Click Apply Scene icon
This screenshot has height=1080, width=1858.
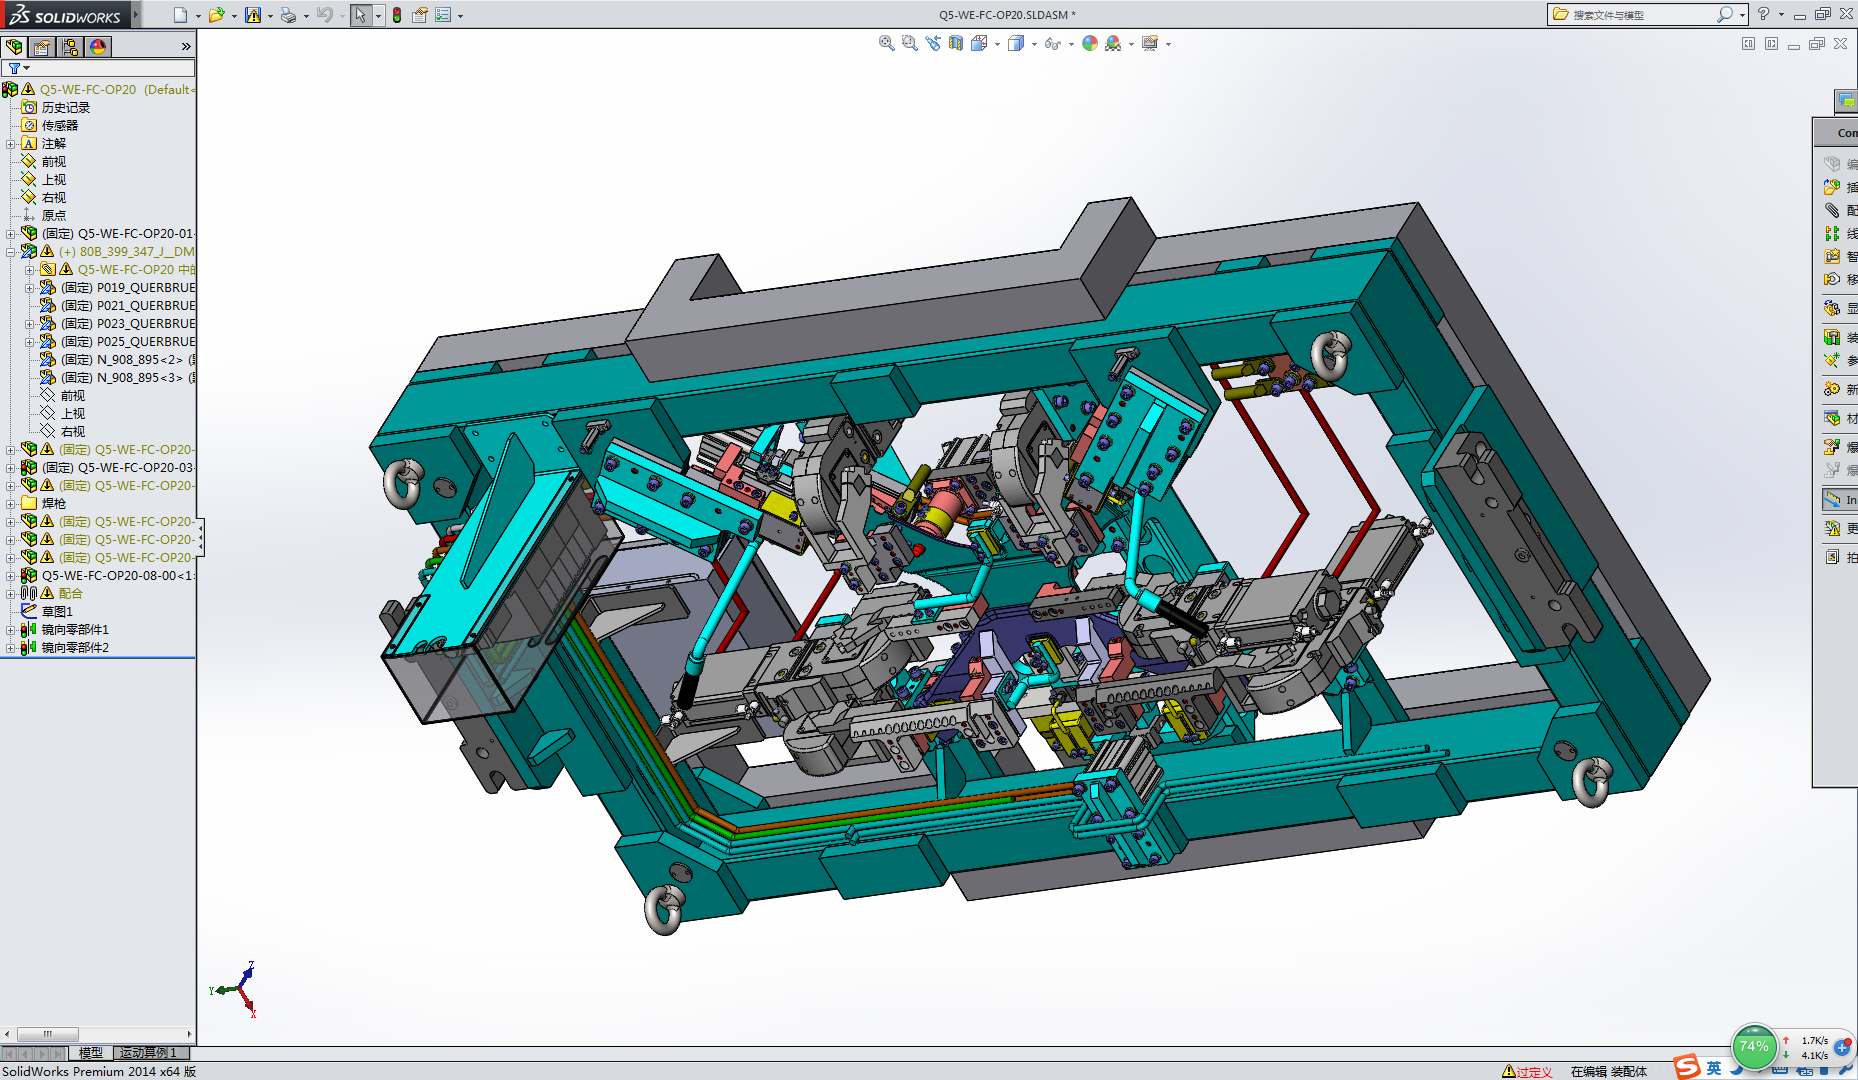coord(1113,43)
